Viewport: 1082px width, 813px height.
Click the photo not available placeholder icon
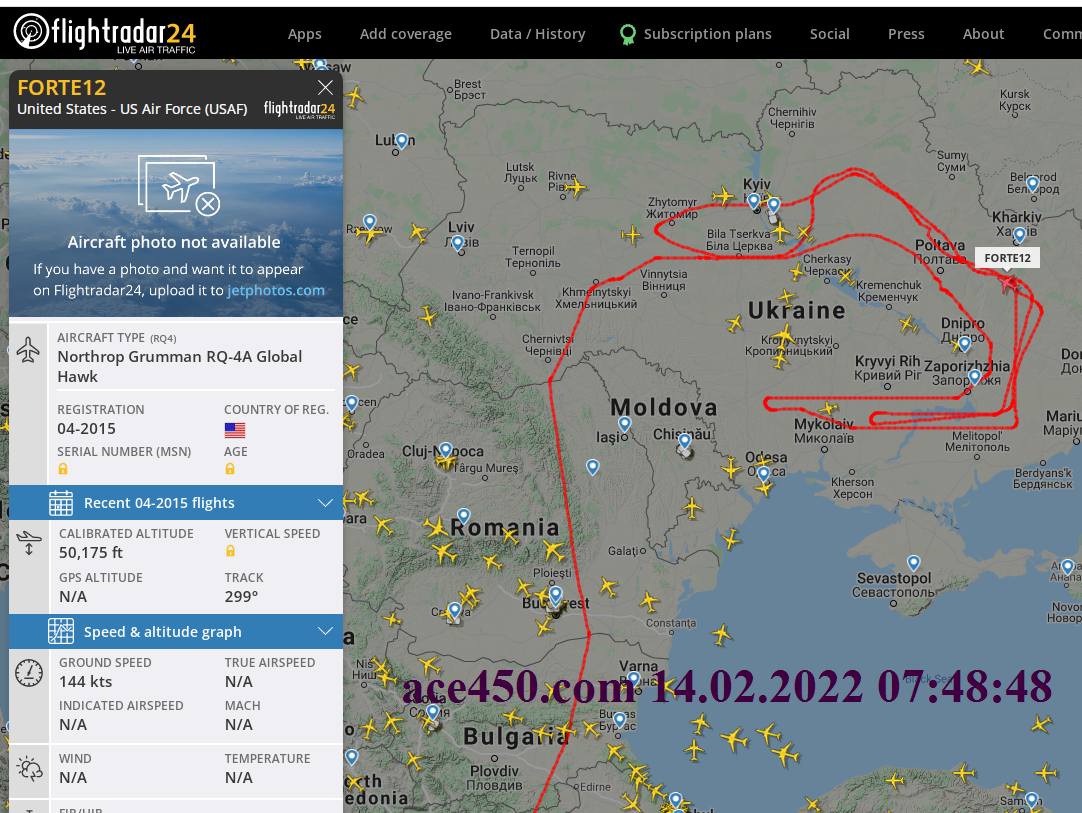pos(179,185)
